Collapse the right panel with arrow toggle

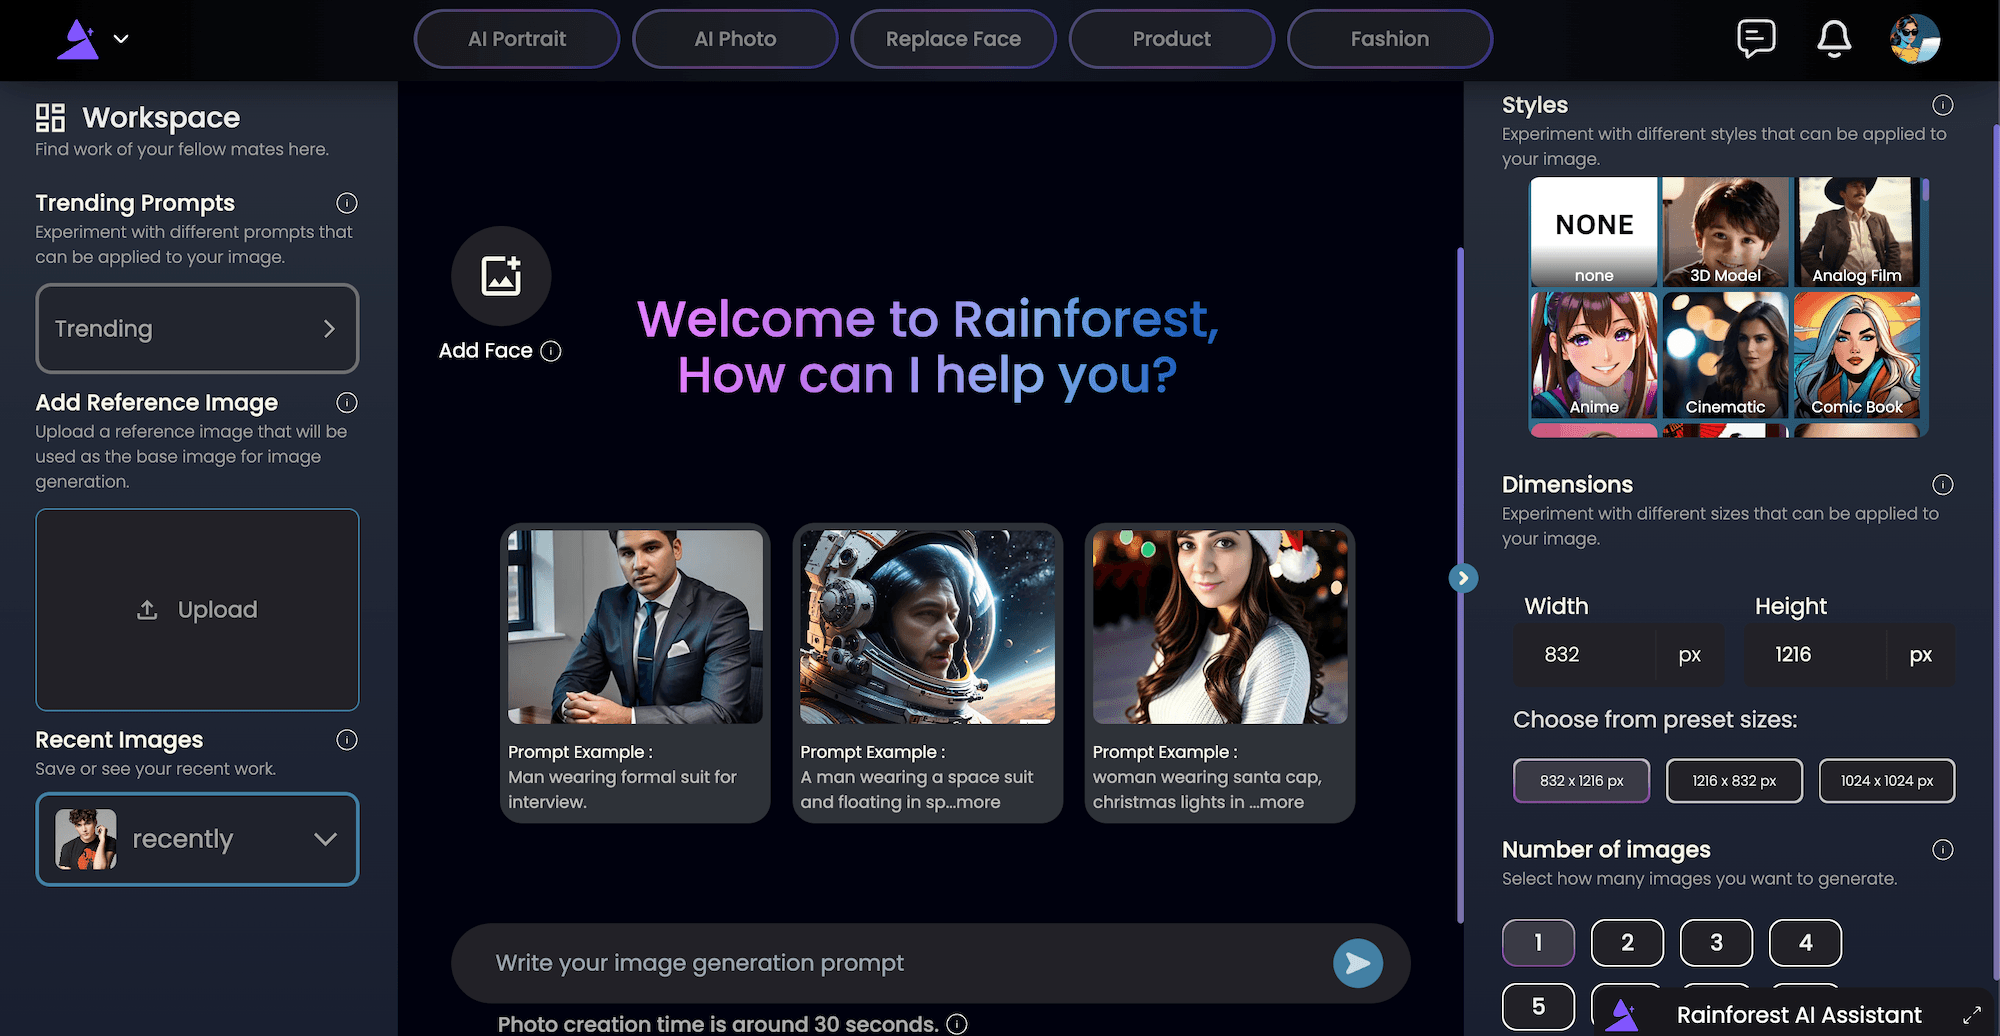(x=1463, y=578)
